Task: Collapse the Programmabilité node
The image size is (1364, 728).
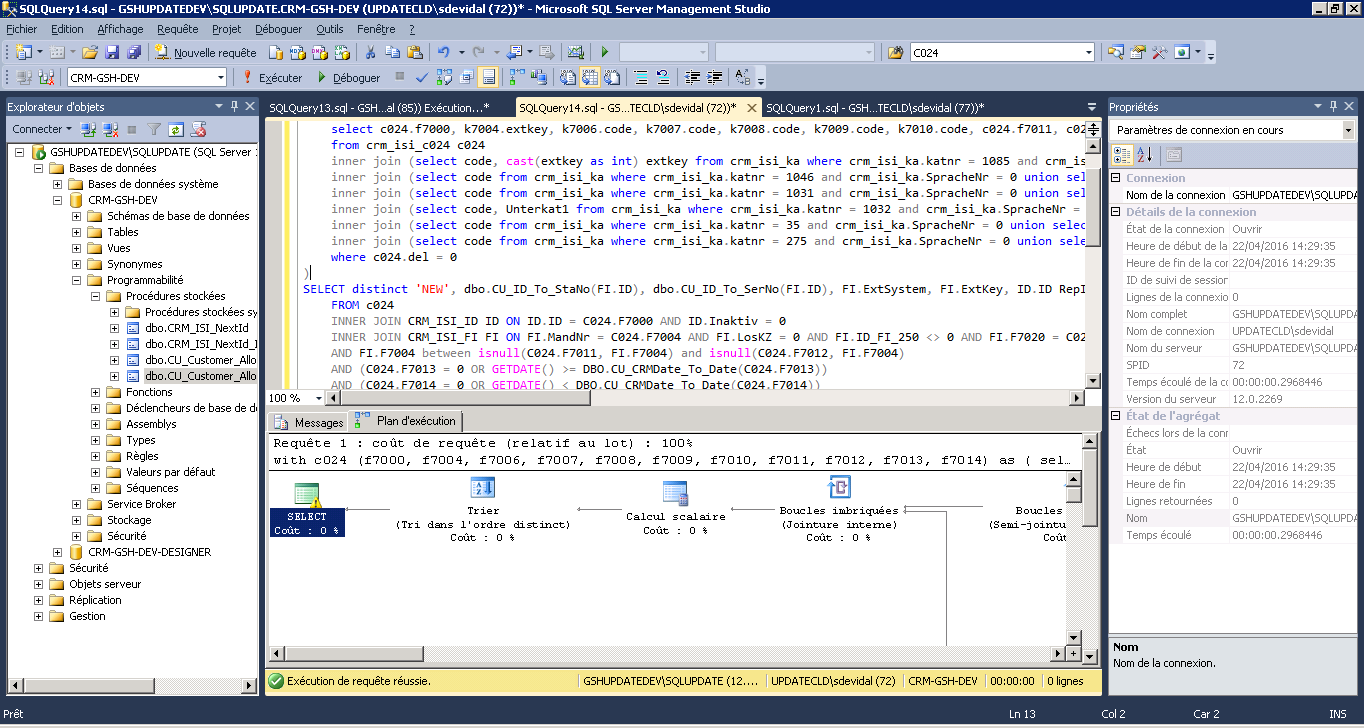Action: click(x=77, y=280)
